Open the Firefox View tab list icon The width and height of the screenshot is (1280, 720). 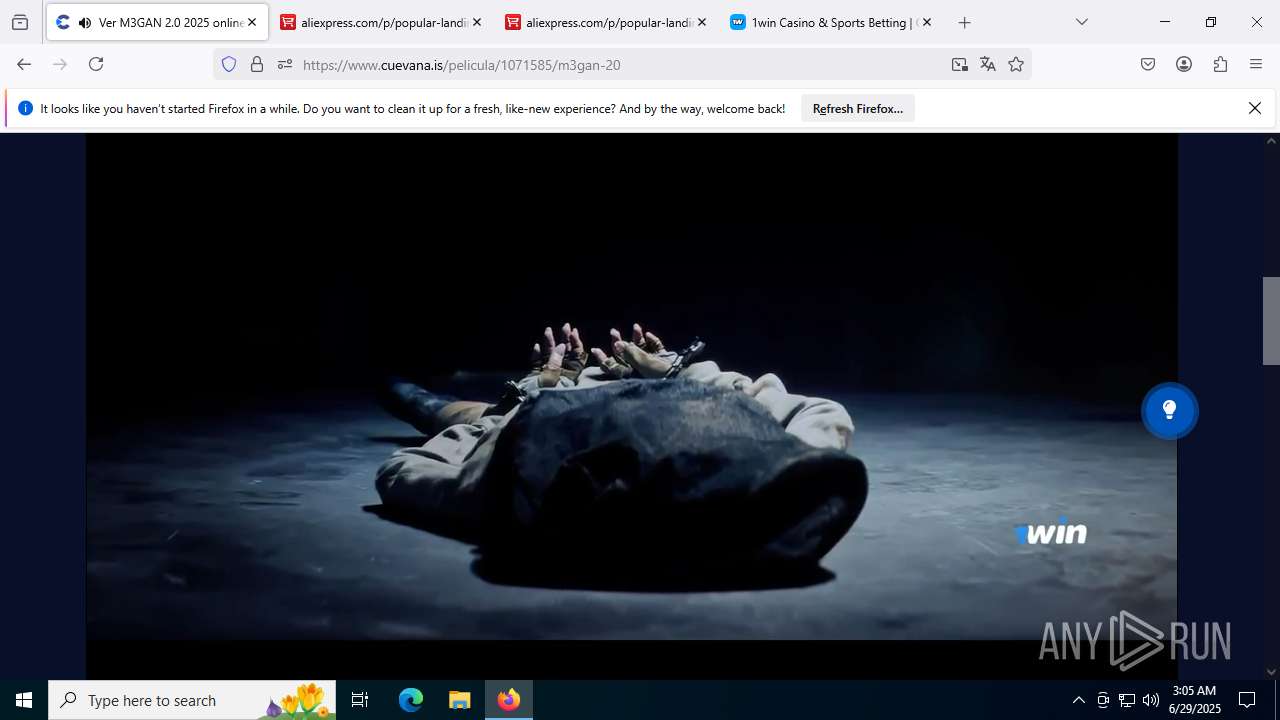point(20,22)
